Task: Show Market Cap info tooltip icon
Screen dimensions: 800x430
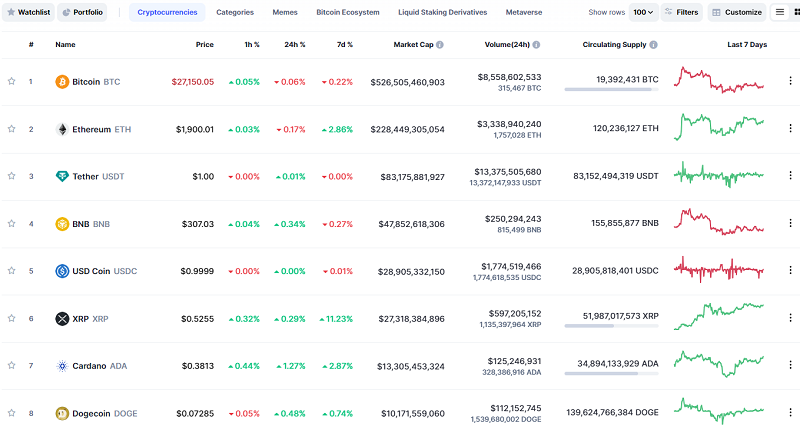Action: [x=440, y=45]
